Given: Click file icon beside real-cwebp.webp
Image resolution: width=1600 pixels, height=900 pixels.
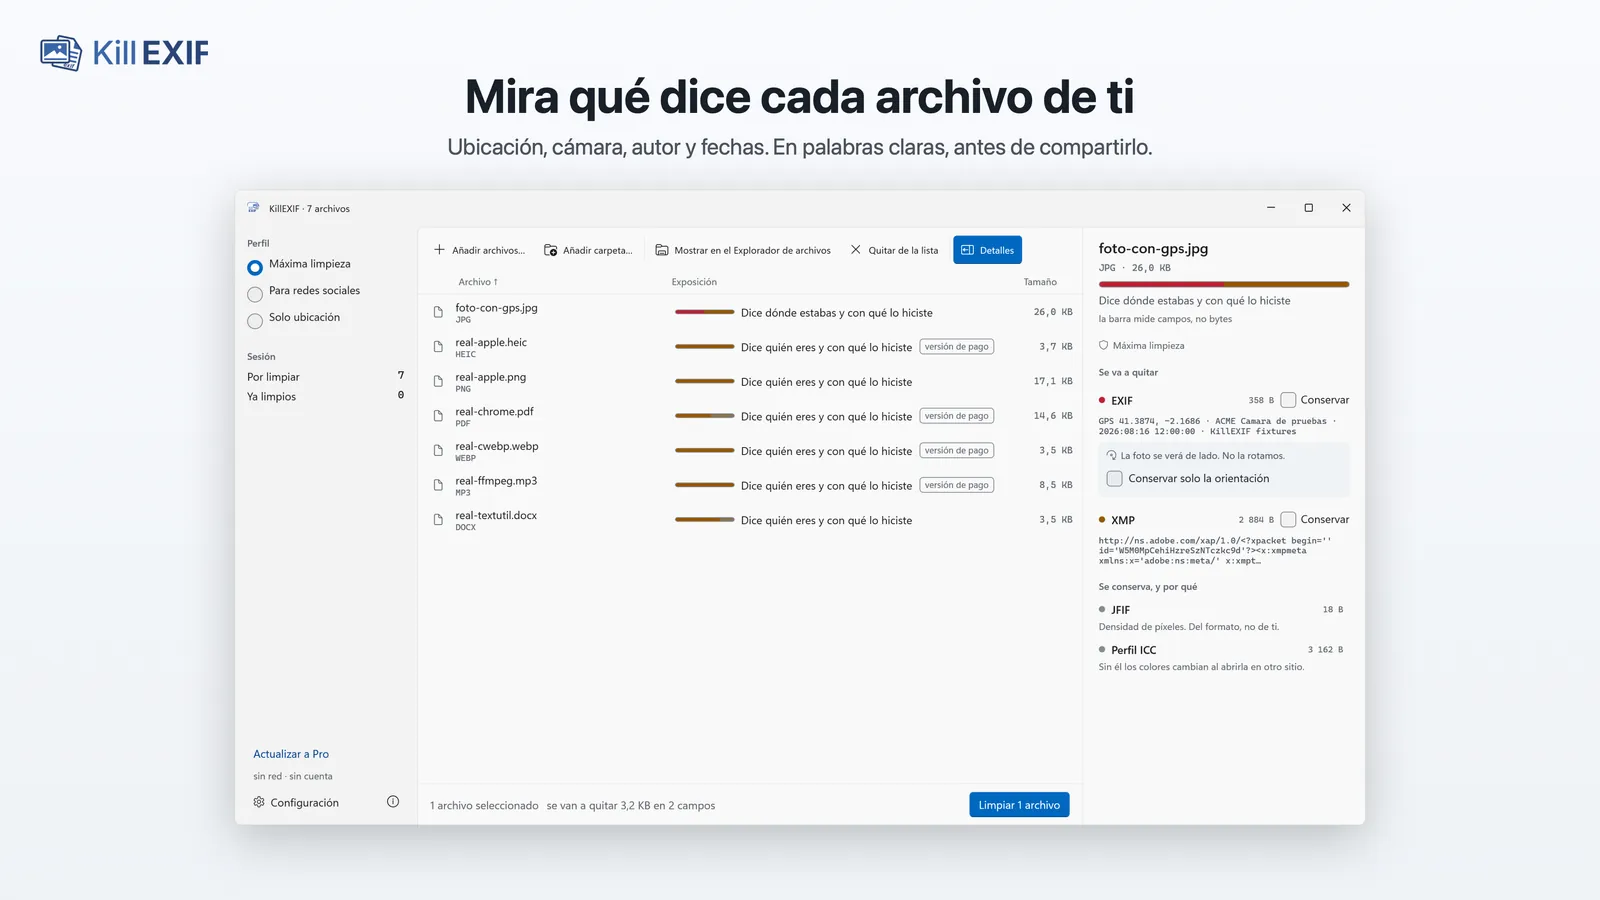Looking at the screenshot, I should [438, 451].
